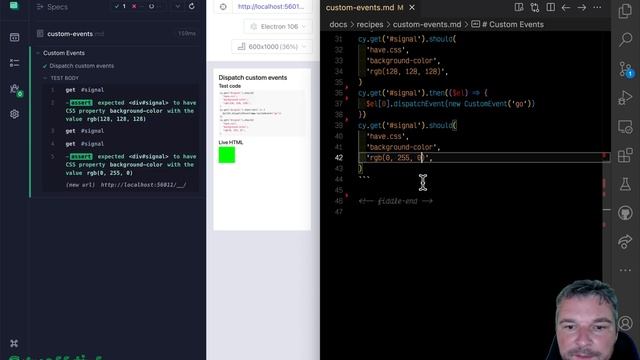Screen dimensions: 640x360
Task: Click the fiddle-end comment on line 46
Action: (395, 201)
